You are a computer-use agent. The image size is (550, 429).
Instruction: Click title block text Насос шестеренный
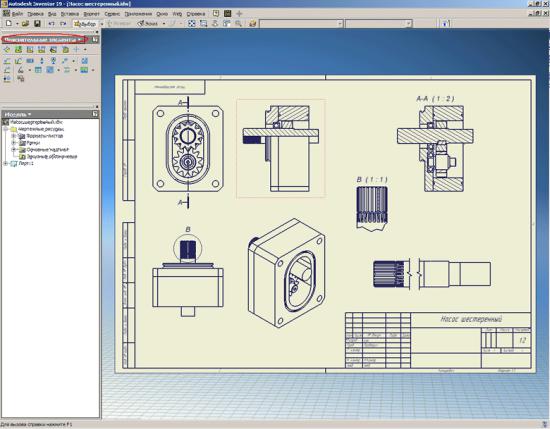point(471,319)
